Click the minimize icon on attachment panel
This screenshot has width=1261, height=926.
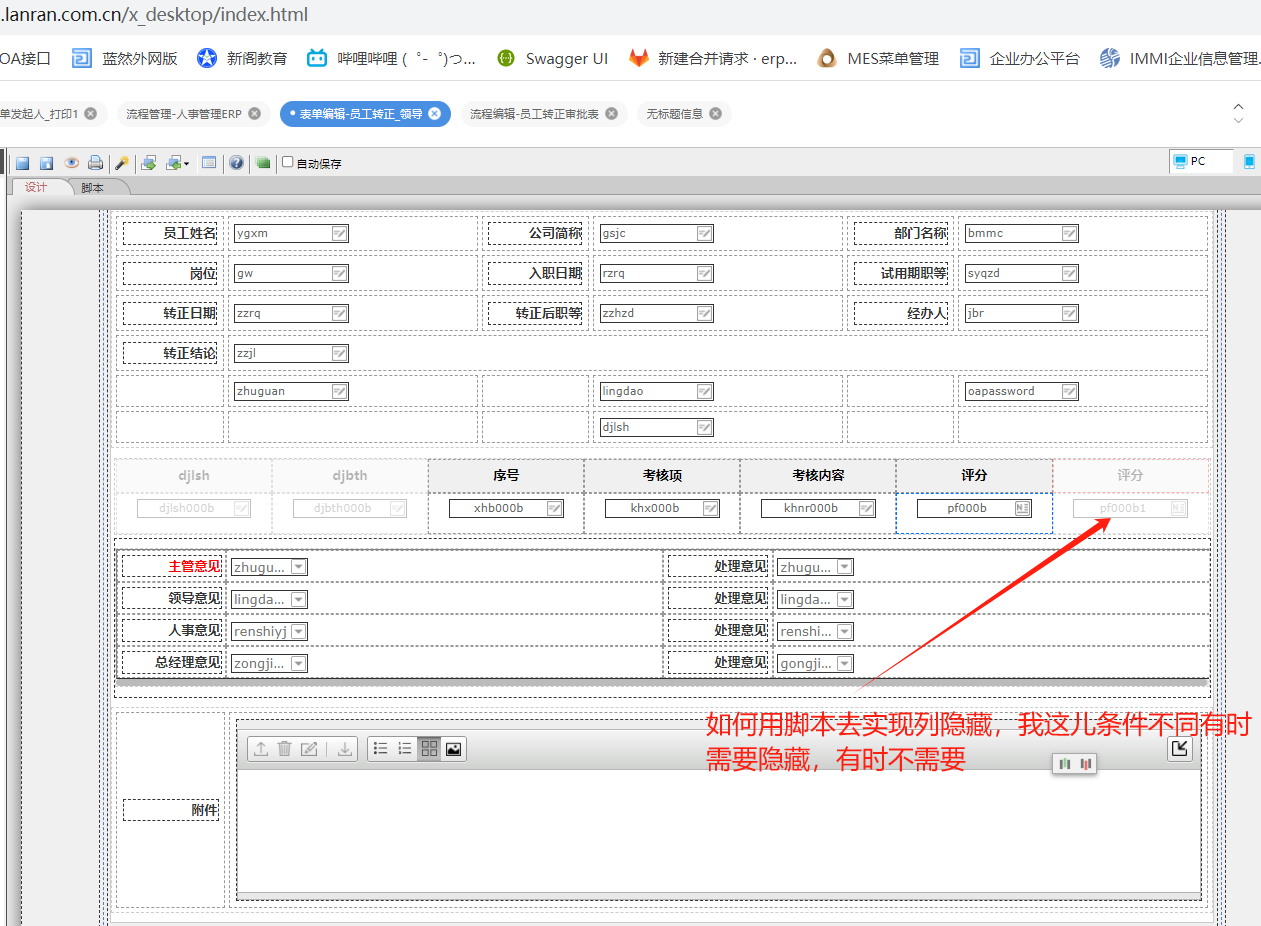click(x=1180, y=748)
